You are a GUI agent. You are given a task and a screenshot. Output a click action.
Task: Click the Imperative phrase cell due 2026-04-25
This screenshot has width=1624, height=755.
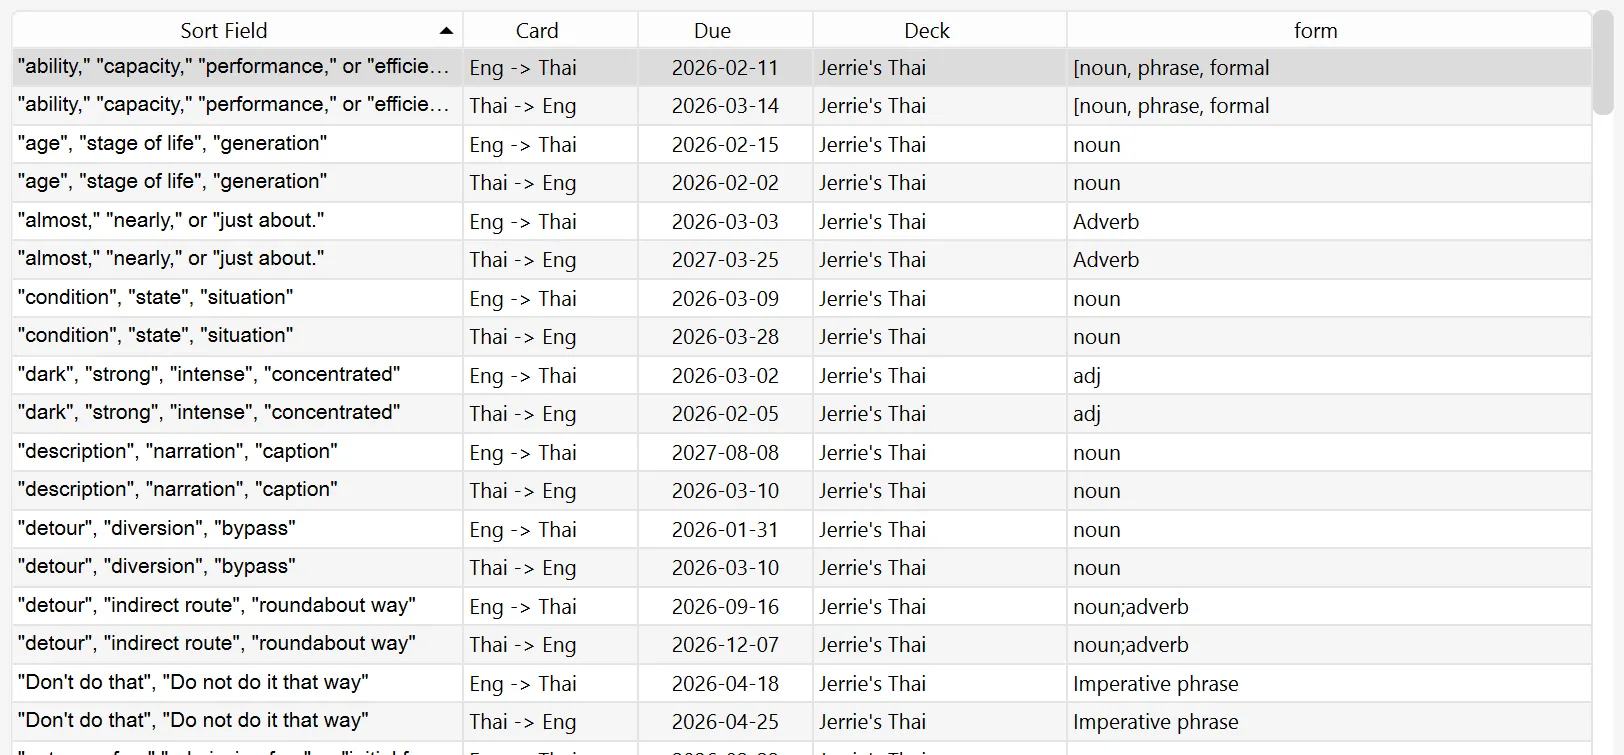(1155, 721)
